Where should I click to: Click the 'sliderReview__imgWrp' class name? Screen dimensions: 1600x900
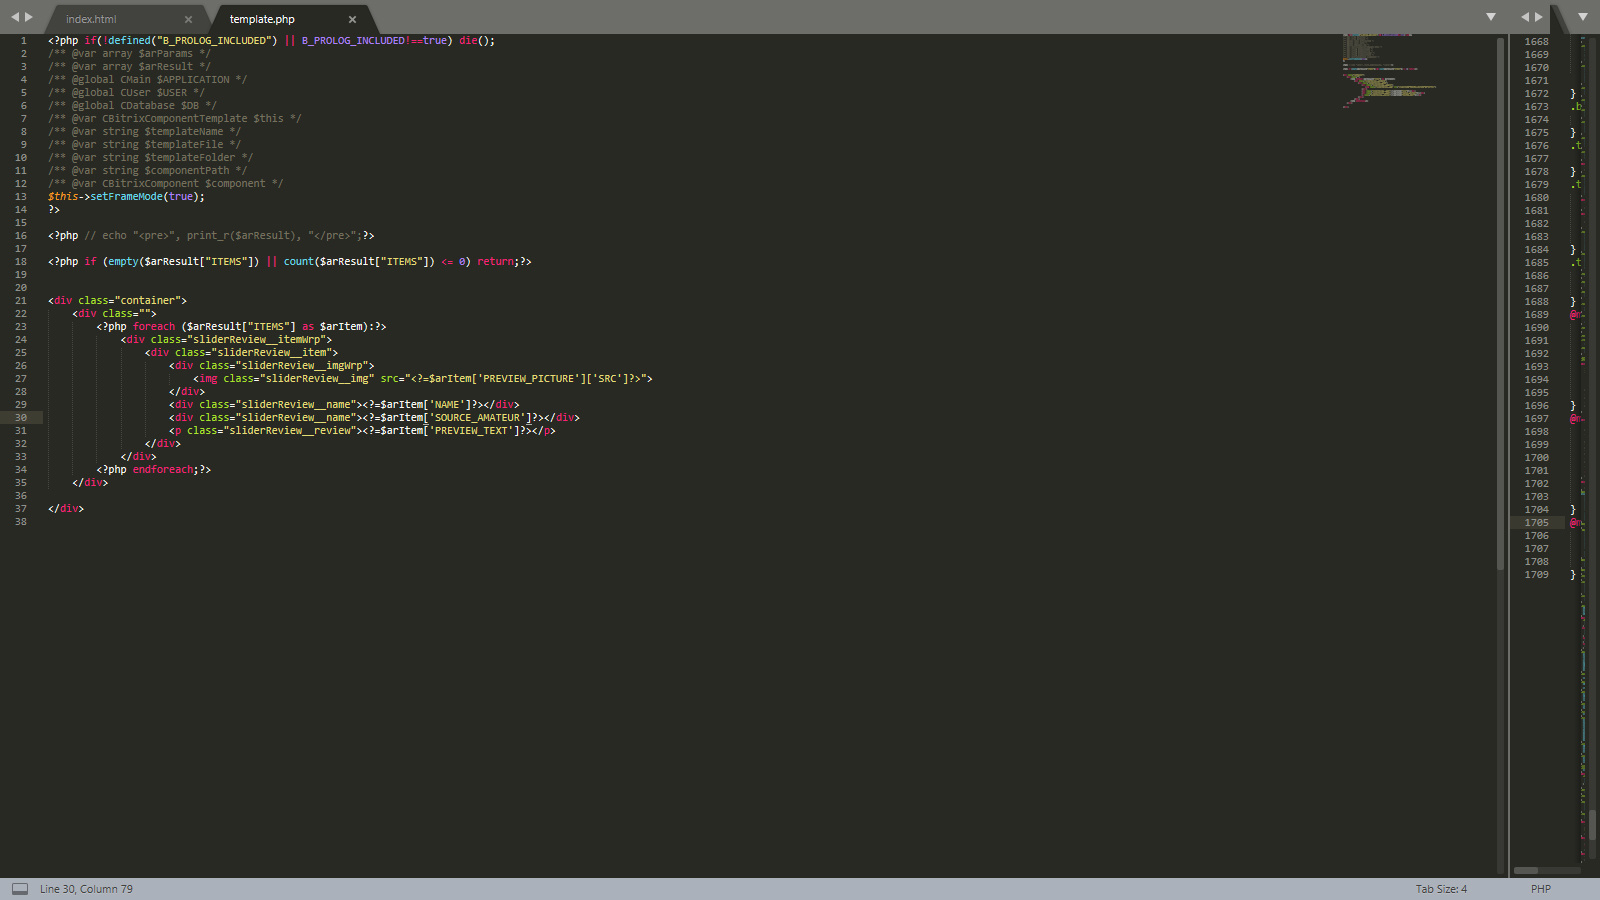coord(302,366)
